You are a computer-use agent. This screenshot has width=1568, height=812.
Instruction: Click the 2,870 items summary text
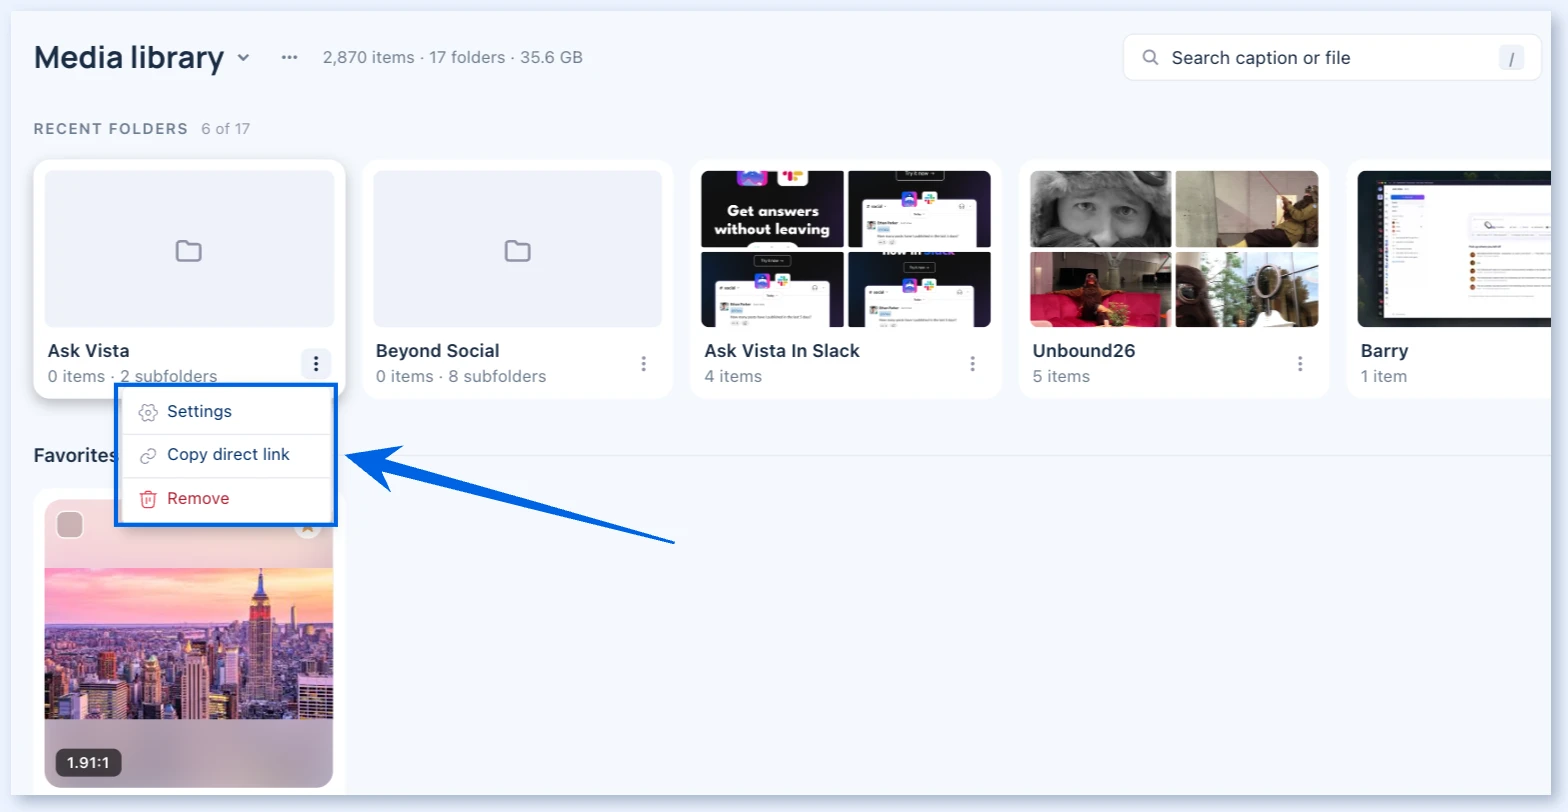453,58
